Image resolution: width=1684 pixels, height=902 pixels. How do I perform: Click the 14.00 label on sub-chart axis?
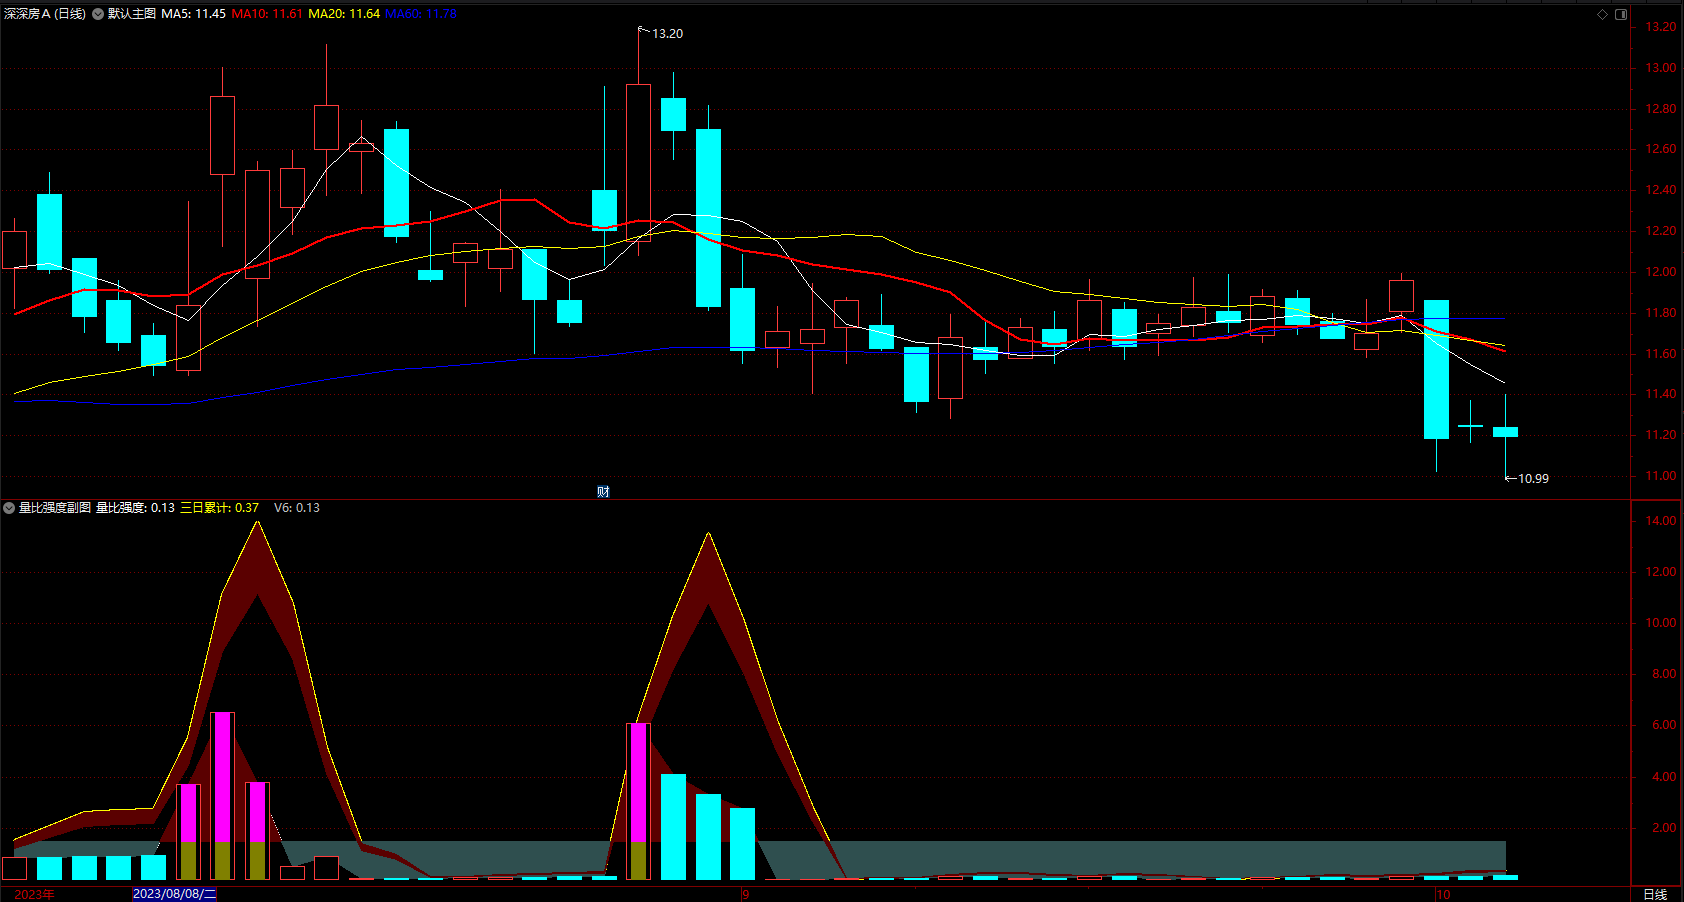1661,521
